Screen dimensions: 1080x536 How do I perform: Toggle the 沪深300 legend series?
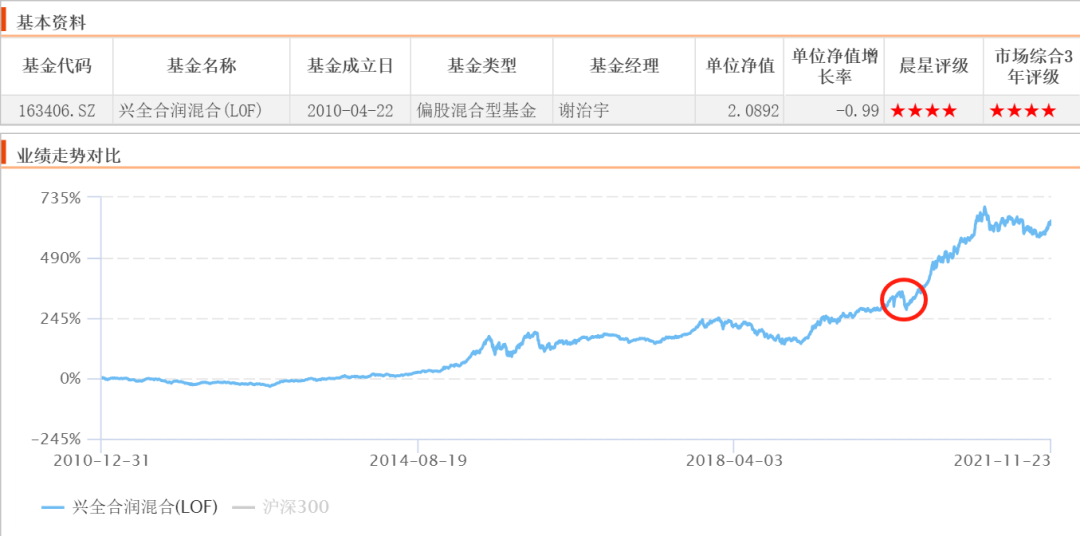(x=280, y=508)
